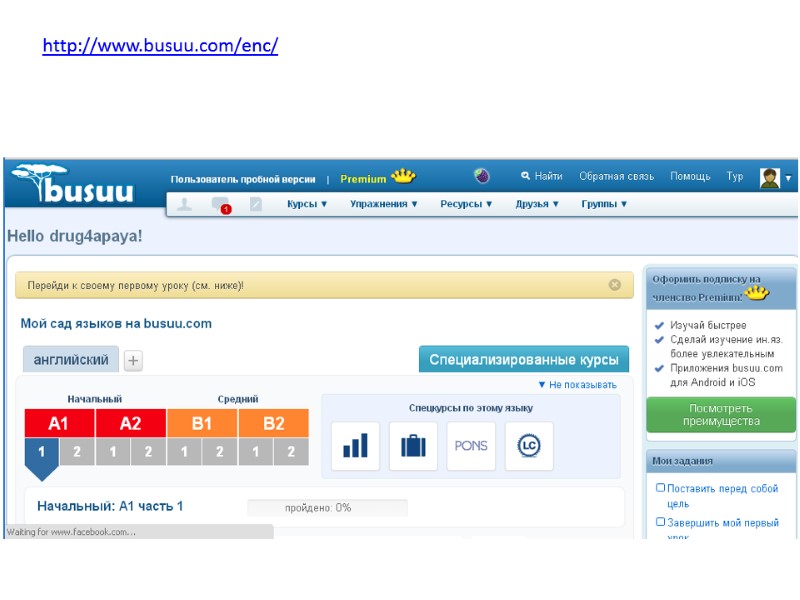Select part 1 under A1
Viewport: 800px width, 600px height.
pyautogui.click(x=41, y=452)
